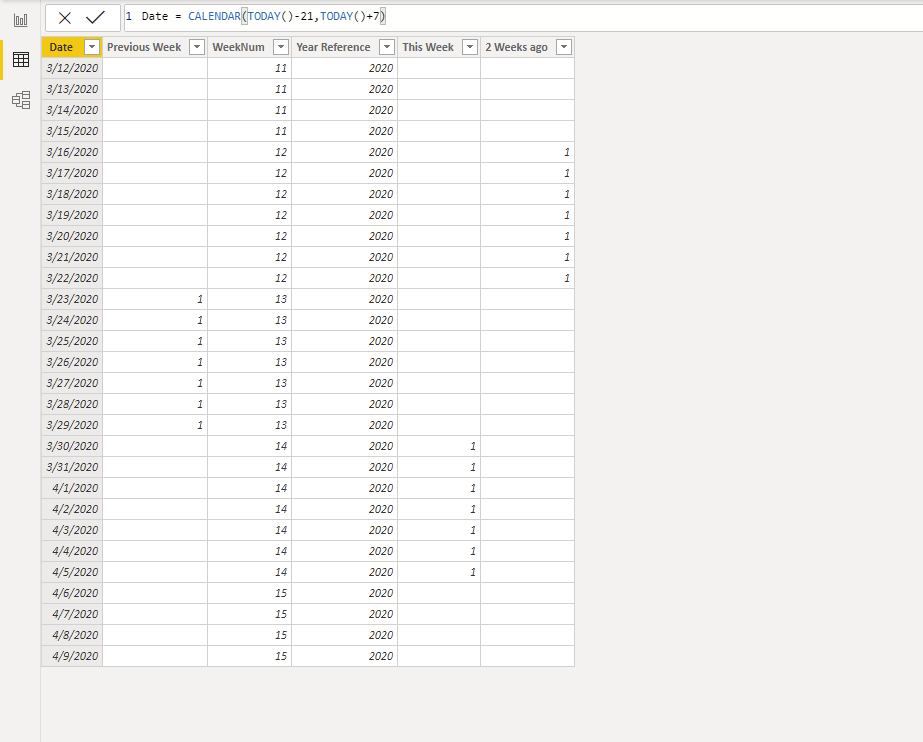Select the 3/16/2020 date cell
Viewport: 923px width, 742px height.
point(72,152)
